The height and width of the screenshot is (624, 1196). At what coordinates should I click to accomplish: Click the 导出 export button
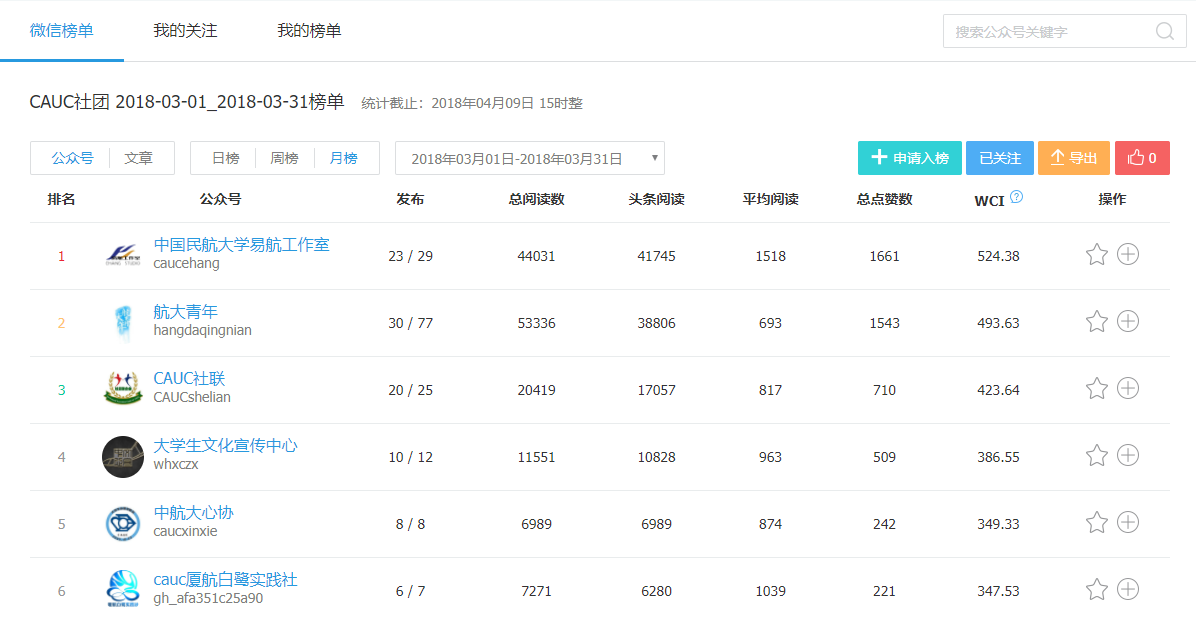coord(1073,158)
